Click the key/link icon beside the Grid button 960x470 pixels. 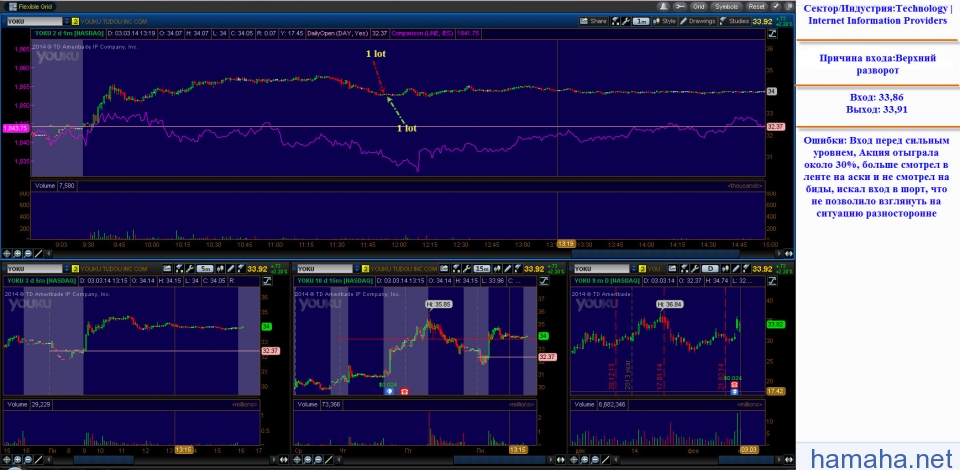click(680, 7)
